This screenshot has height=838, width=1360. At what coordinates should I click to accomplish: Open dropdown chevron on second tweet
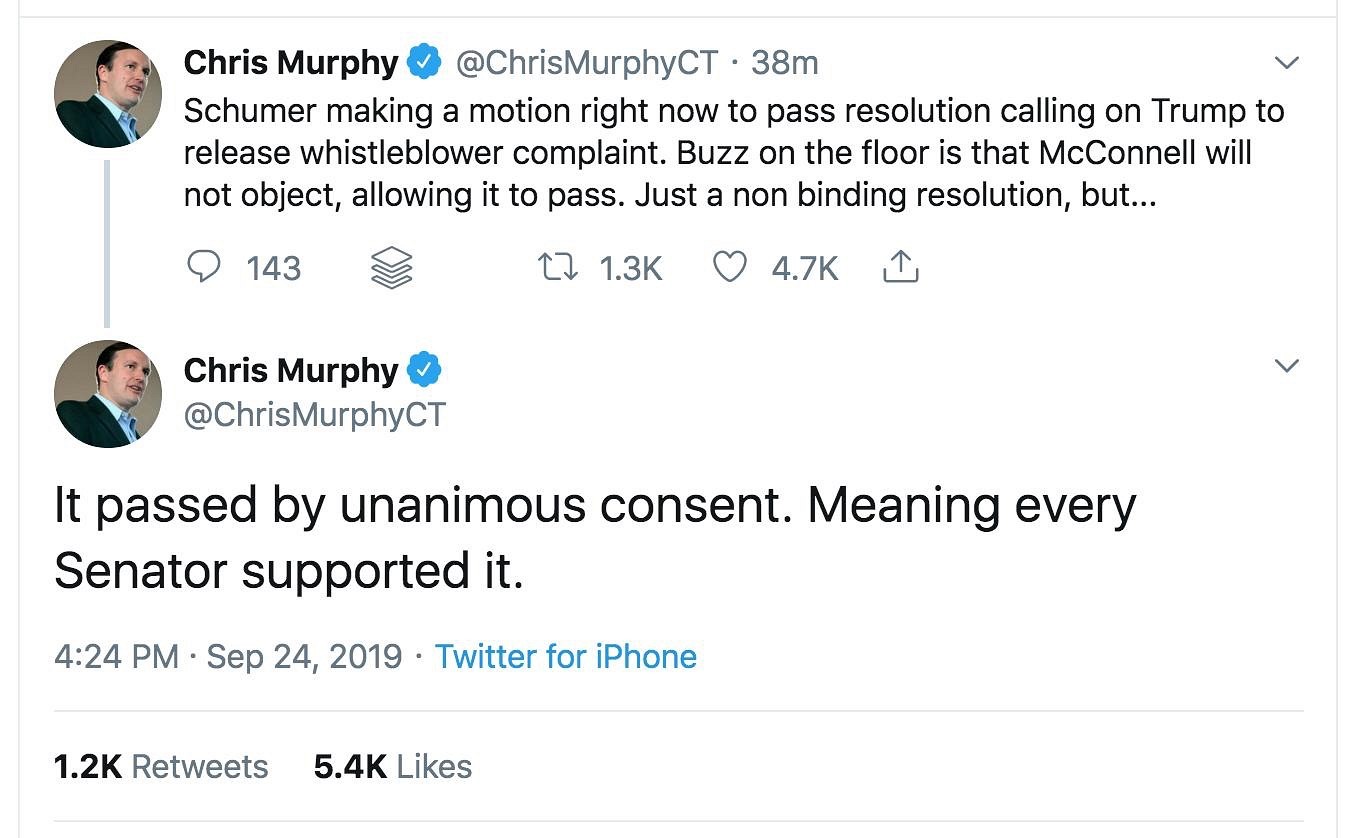(1287, 365)
